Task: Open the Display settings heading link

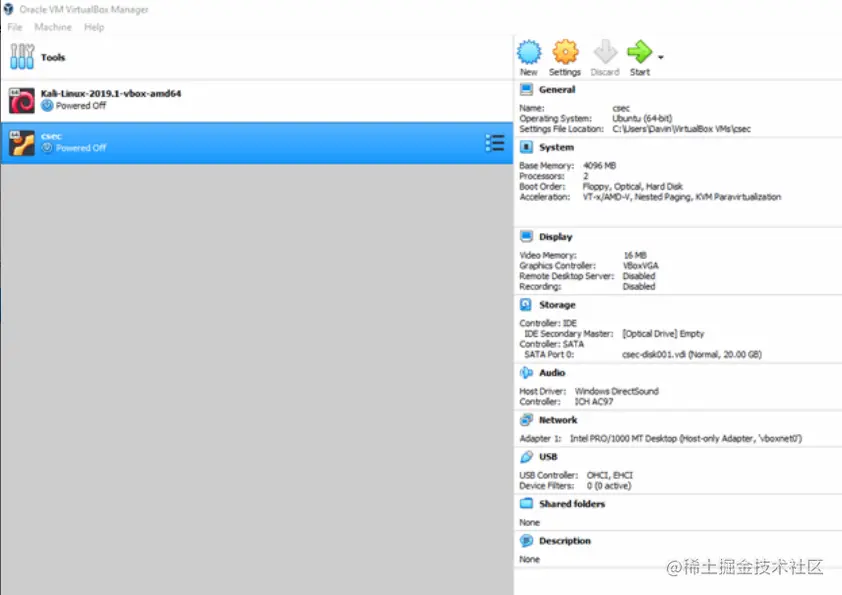Action: (x=556, y=237)
